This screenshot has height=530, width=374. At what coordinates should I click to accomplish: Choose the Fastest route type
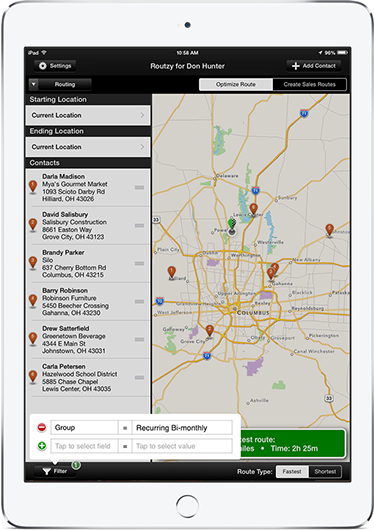(x=292, y=472)
